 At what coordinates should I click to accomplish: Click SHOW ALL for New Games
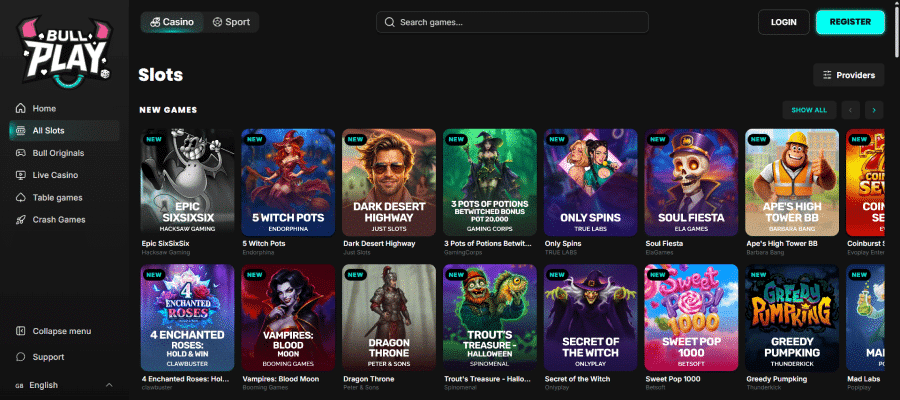pyautogui.click(x=809, y=110)
